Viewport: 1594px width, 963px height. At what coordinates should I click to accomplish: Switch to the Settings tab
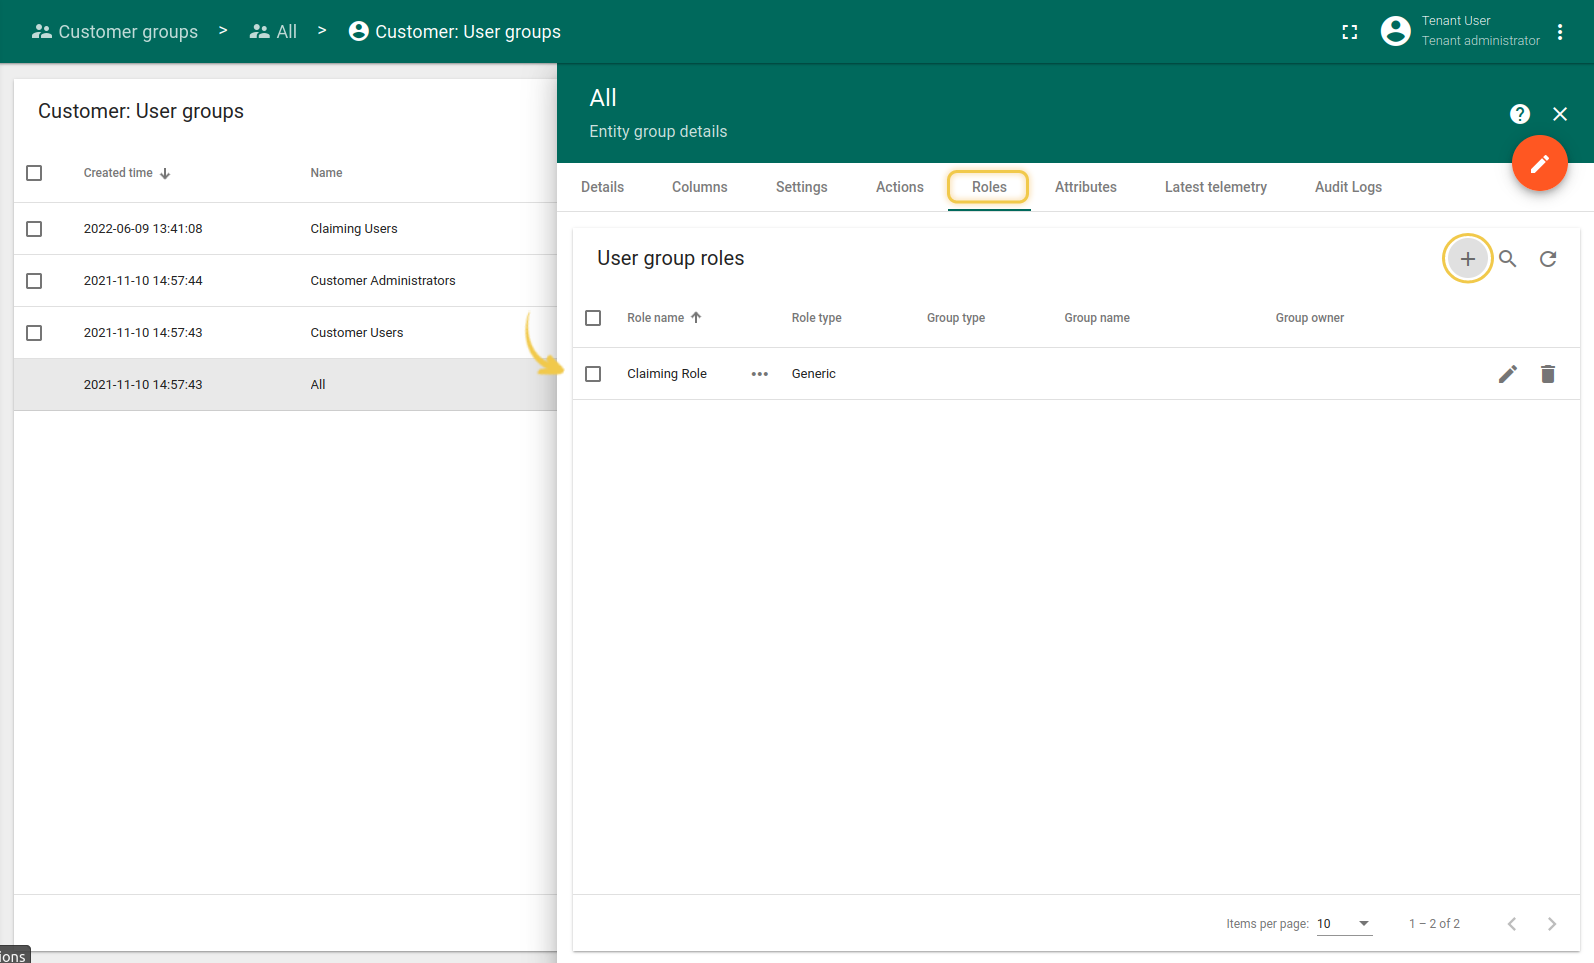[802, 187]
